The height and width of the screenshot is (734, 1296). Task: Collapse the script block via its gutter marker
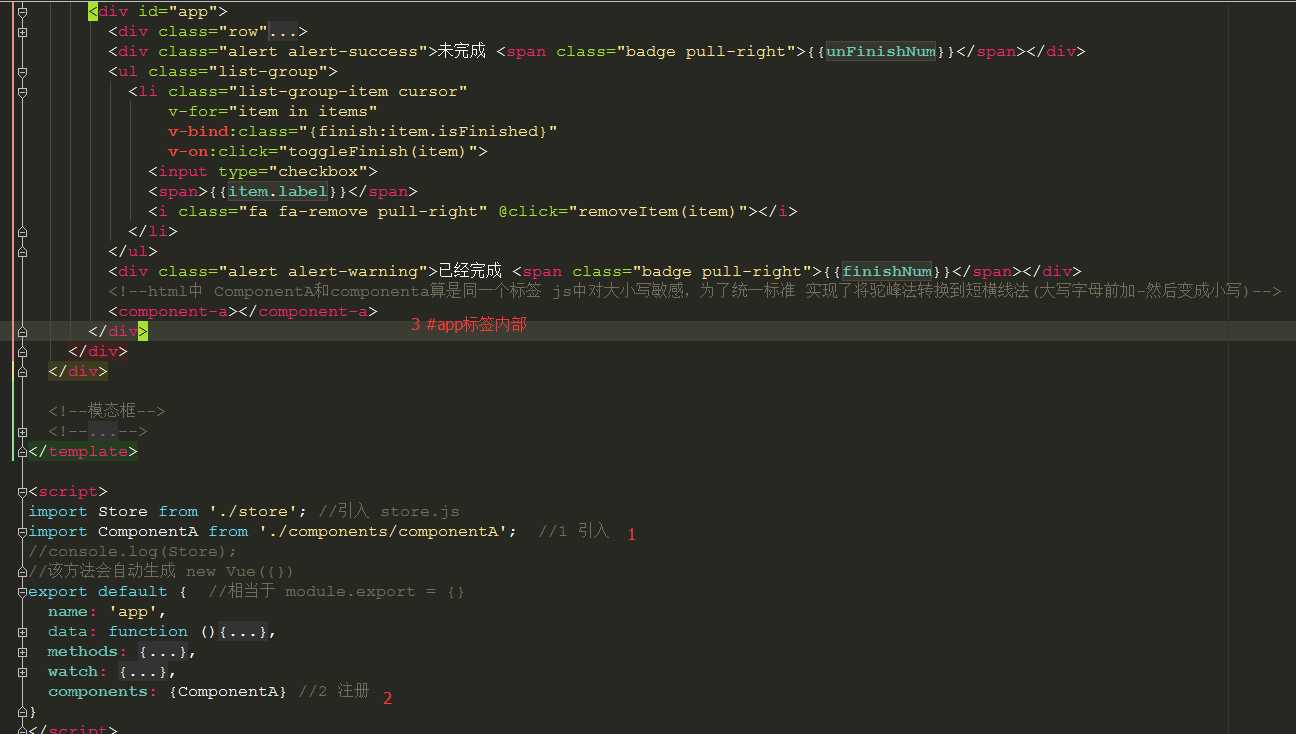pyautogui.click(x=22, y=492)
